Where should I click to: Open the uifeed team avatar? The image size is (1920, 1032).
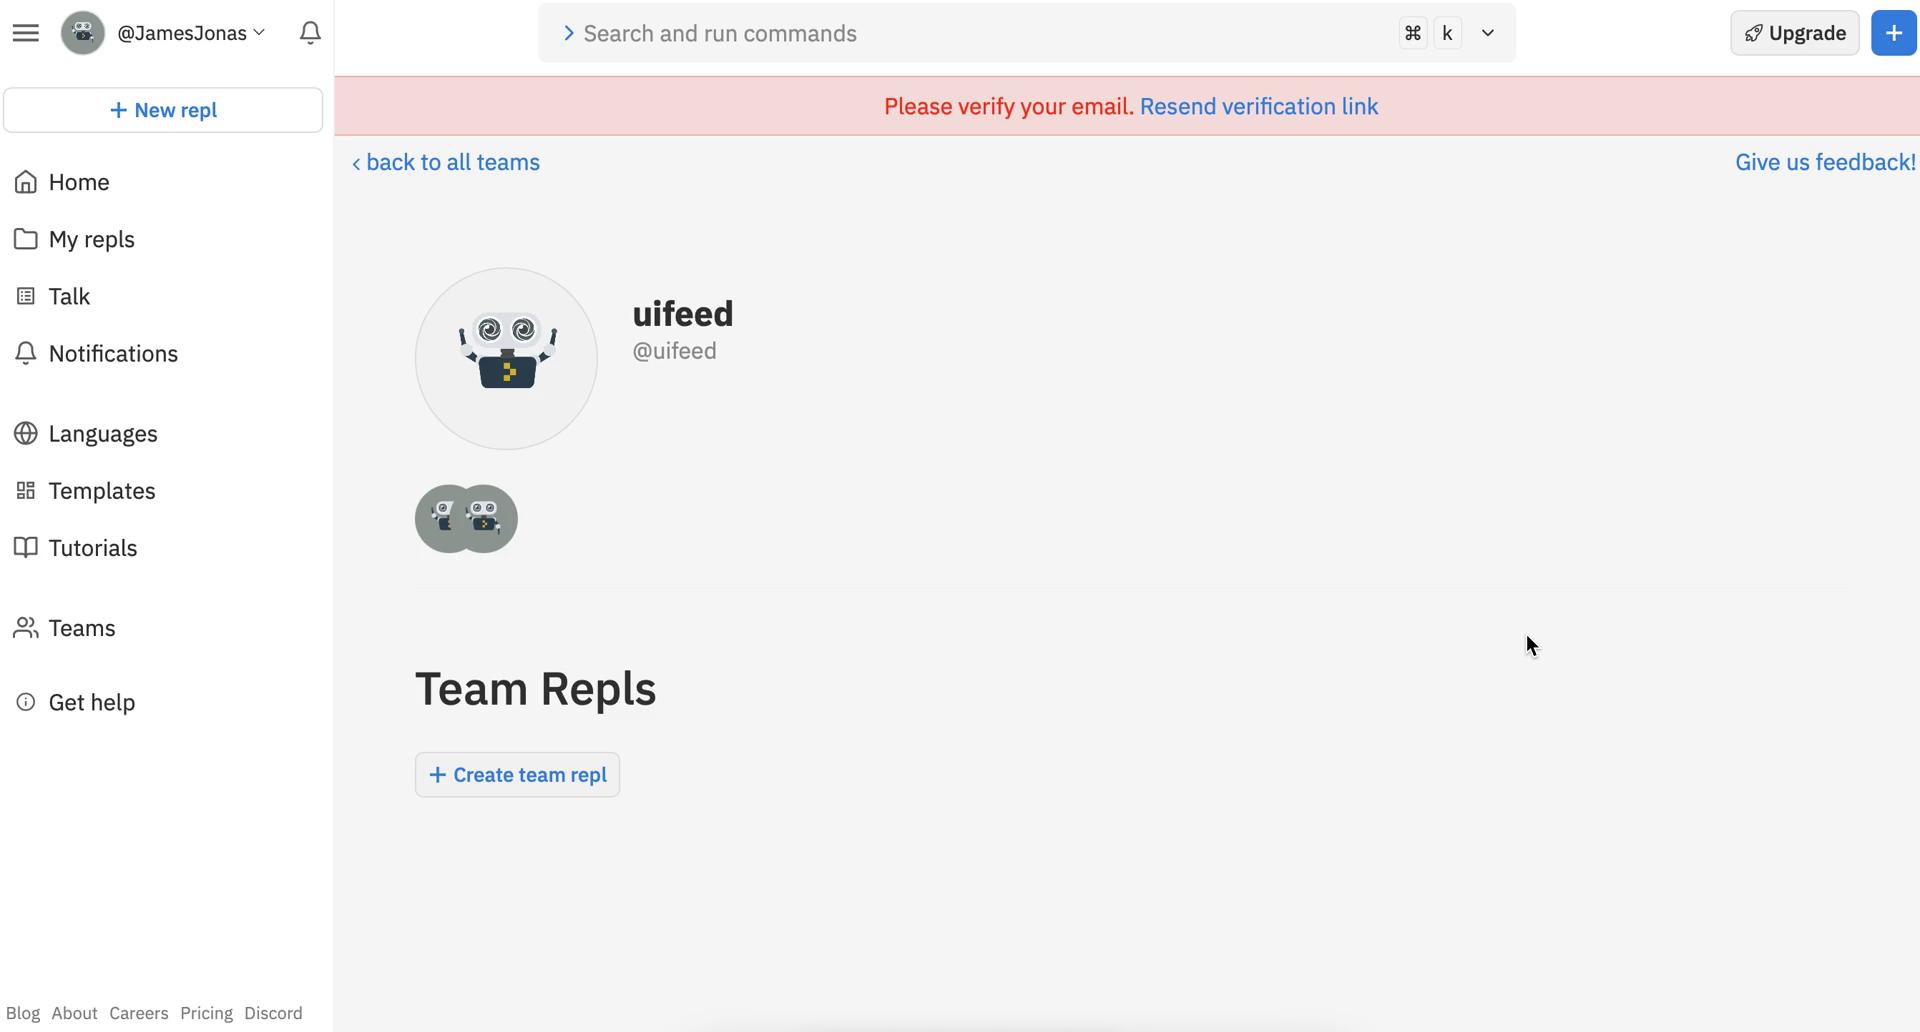[x=505, y=358]
